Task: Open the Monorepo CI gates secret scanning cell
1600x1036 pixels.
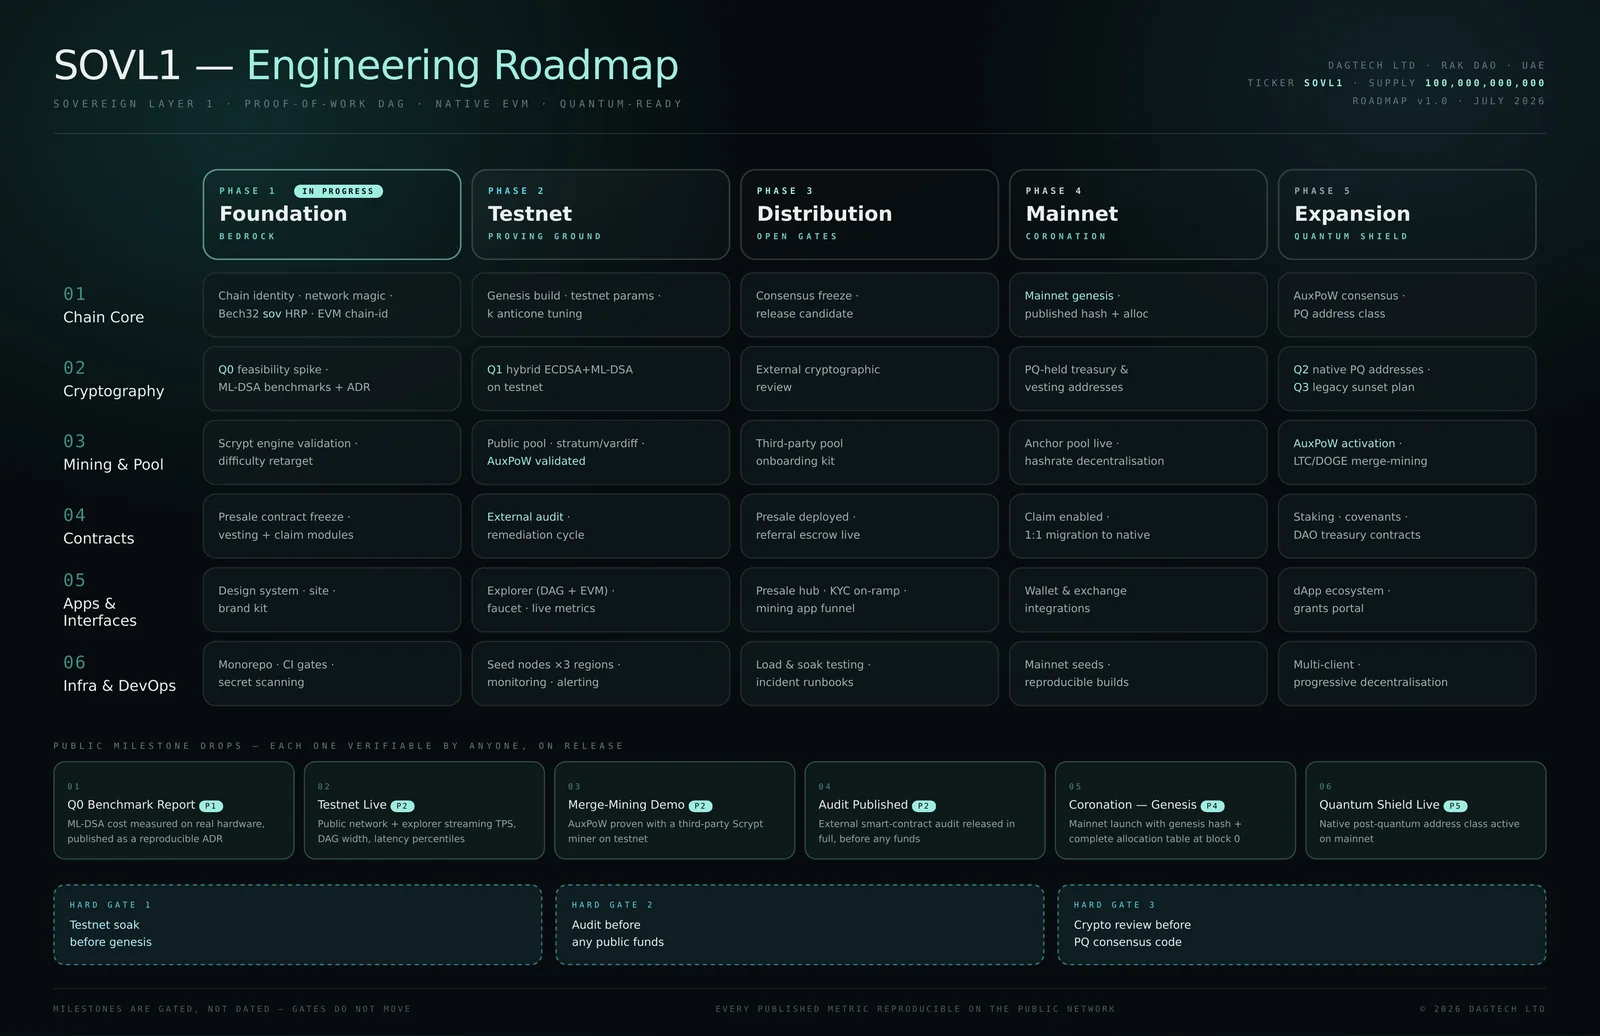Action: [332, 673]
